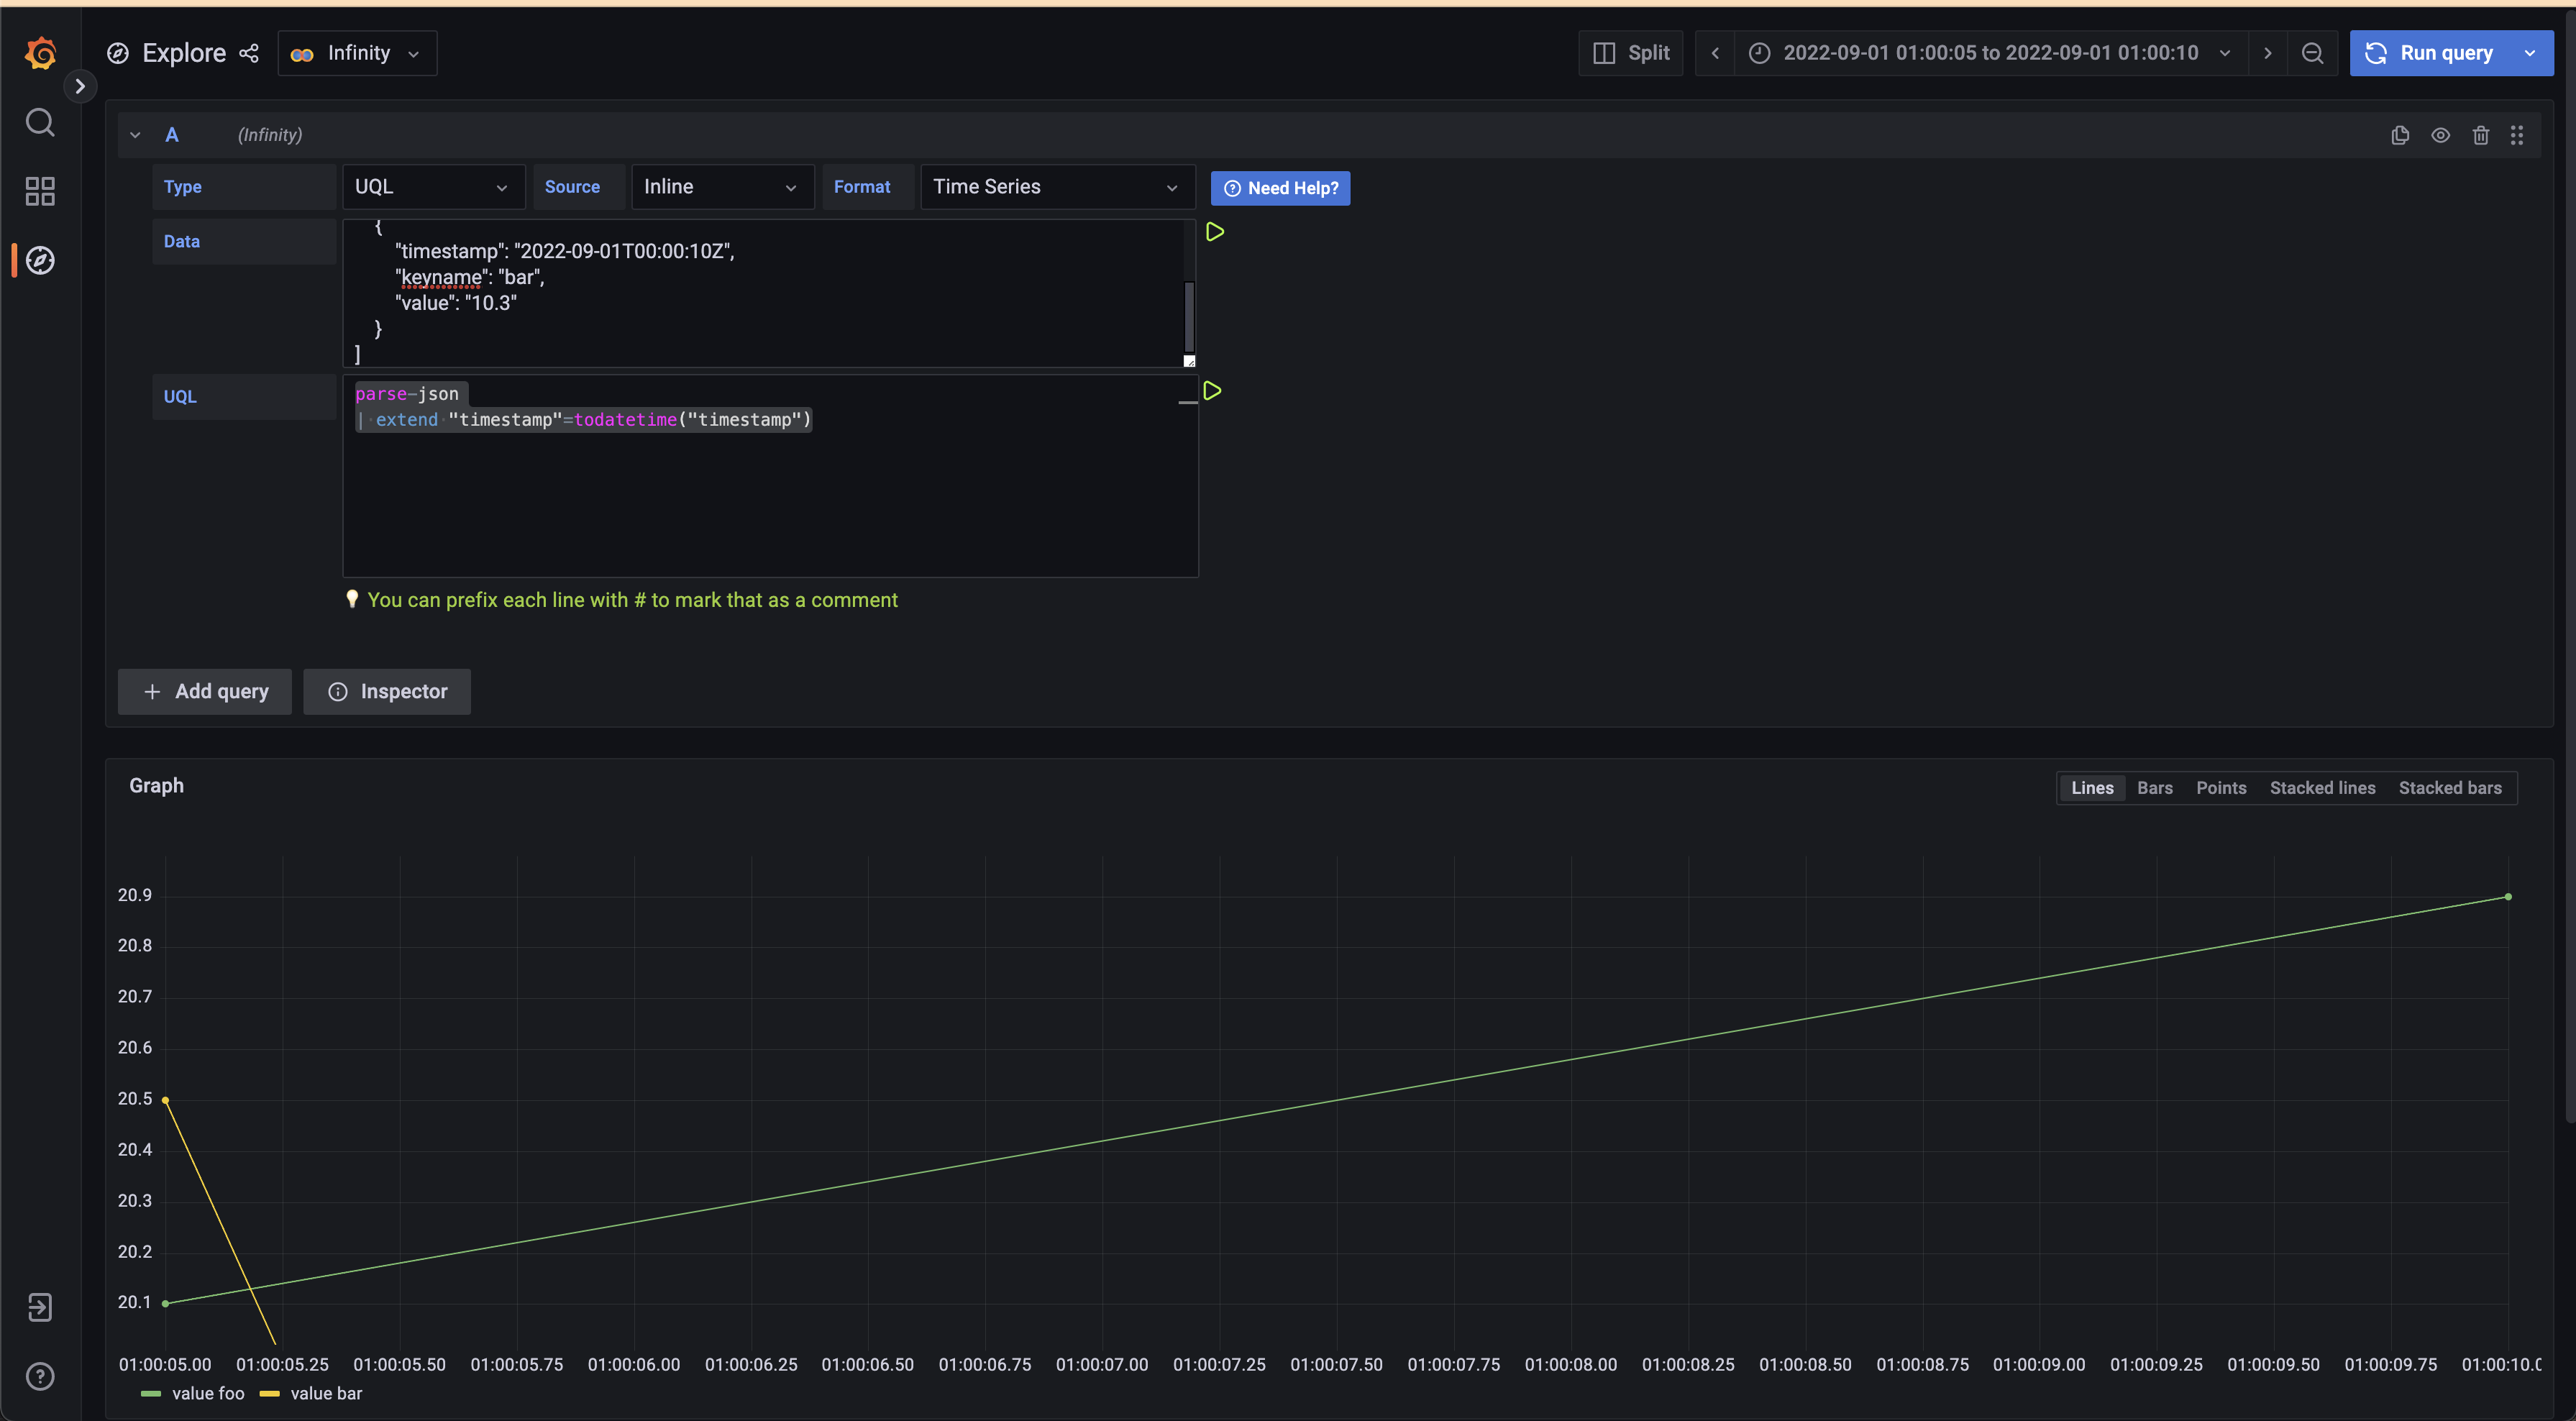This screenshot has height=1421, width=2576.
Task: Open the Help question mark icon
Action: point(40,1376)
